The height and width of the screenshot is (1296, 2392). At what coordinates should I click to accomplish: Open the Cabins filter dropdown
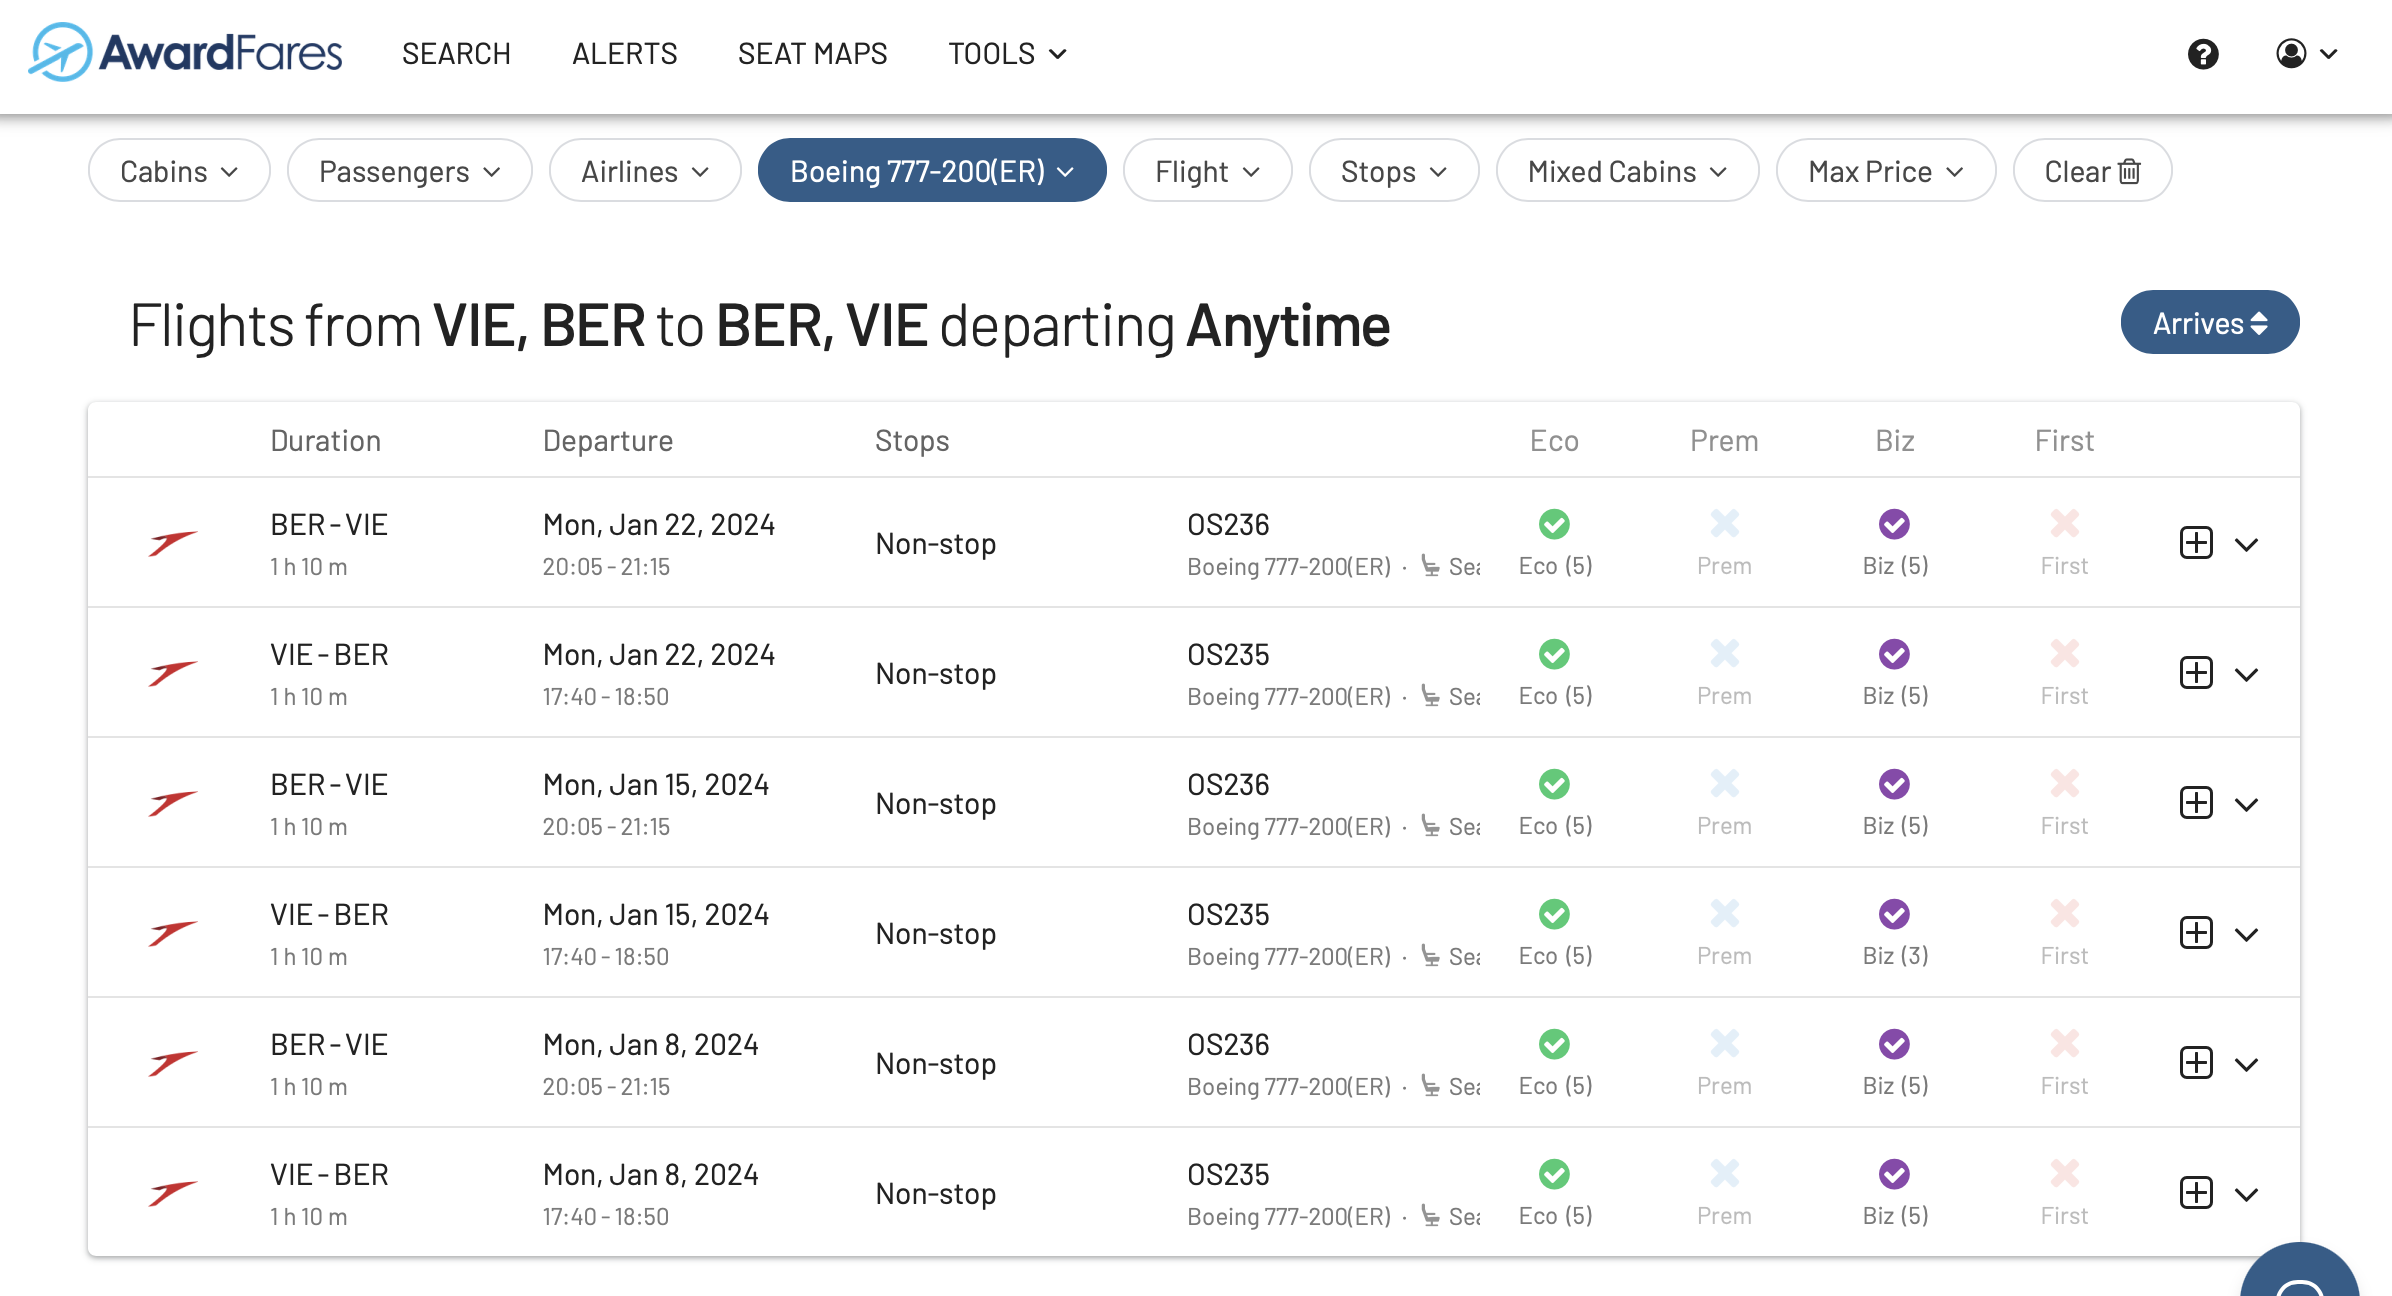point(179,171)
